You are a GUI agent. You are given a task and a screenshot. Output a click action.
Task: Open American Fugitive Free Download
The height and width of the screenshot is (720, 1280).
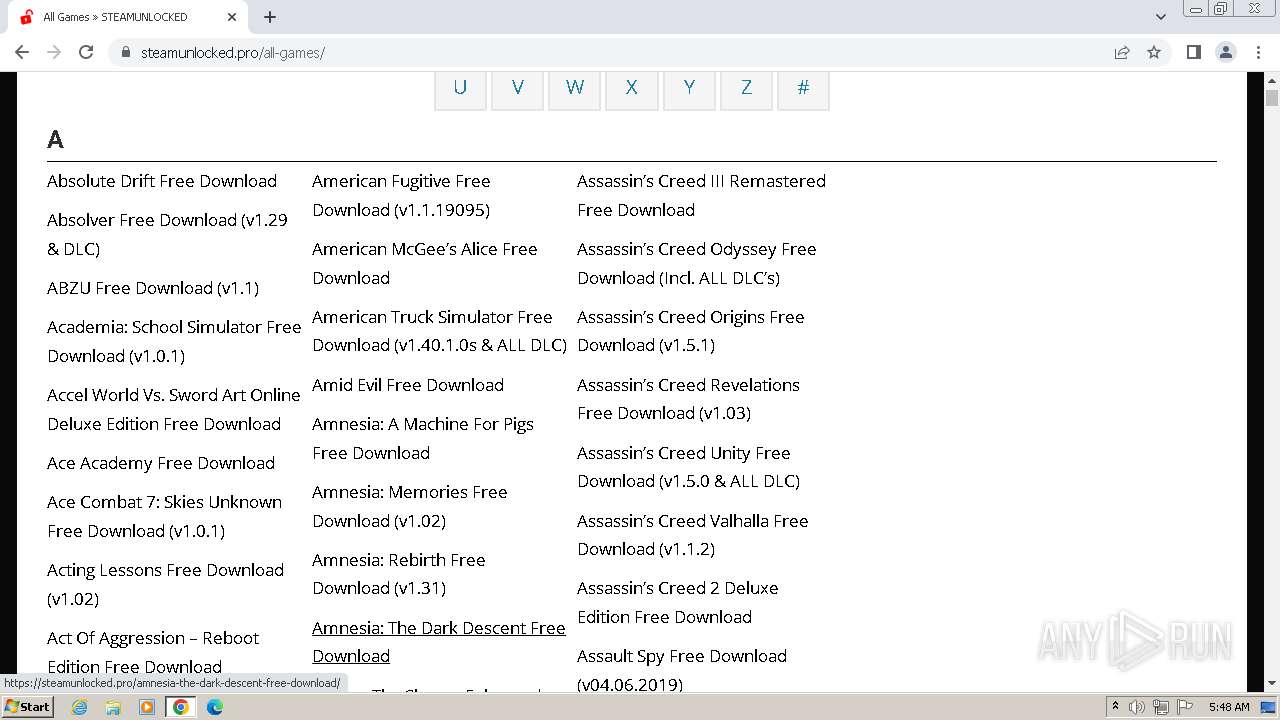point(401,195)
